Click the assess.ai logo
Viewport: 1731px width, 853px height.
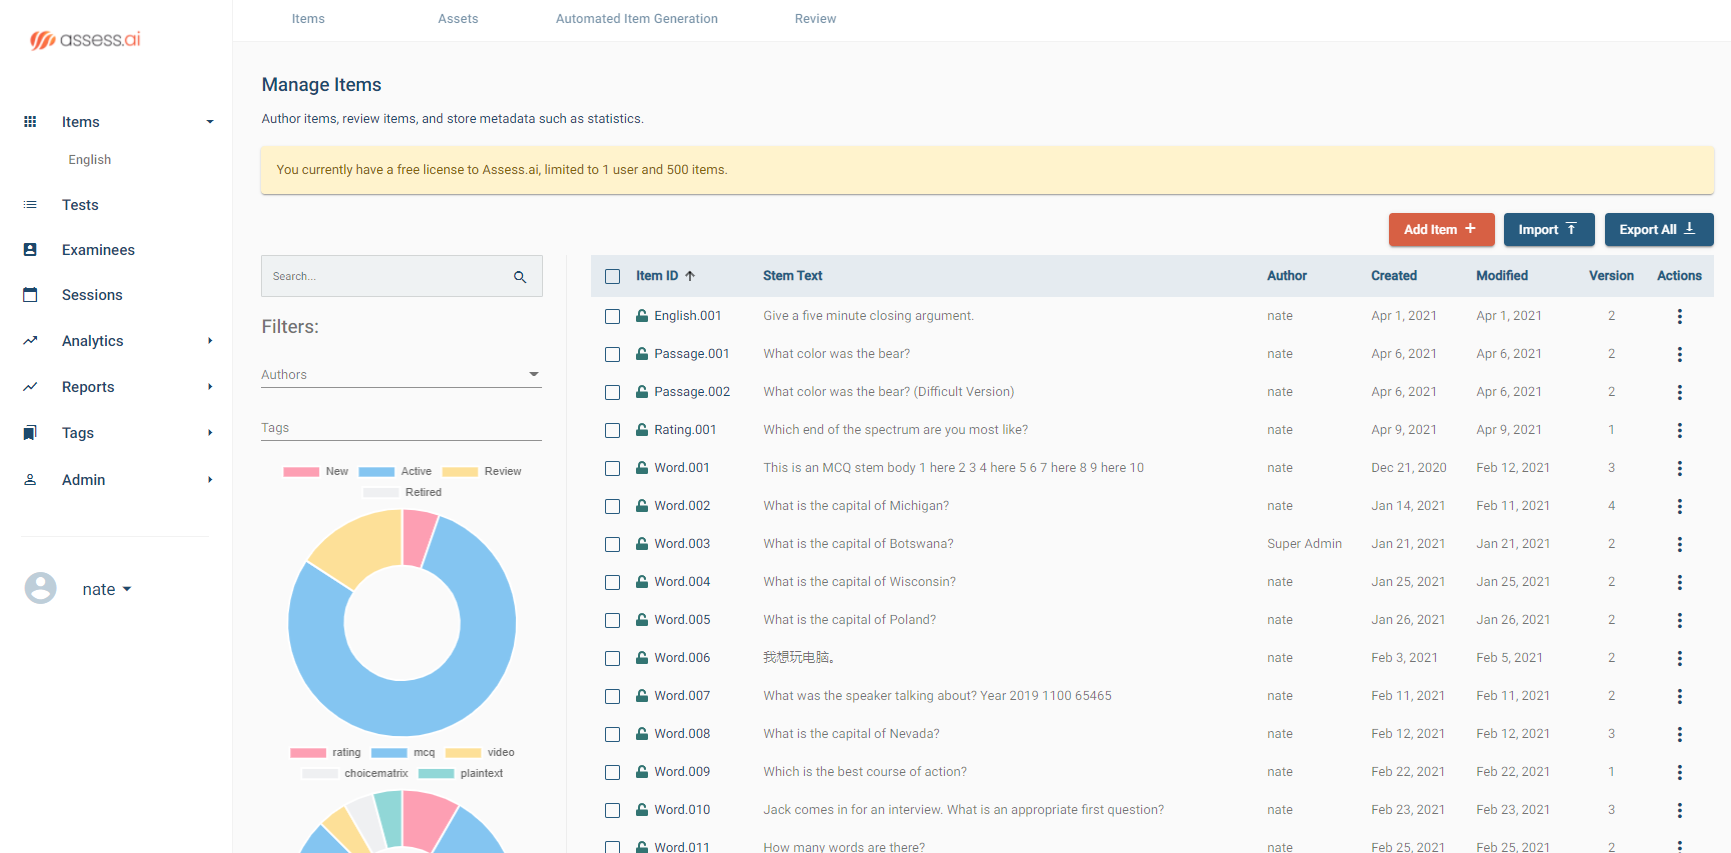tap(85, 39)
